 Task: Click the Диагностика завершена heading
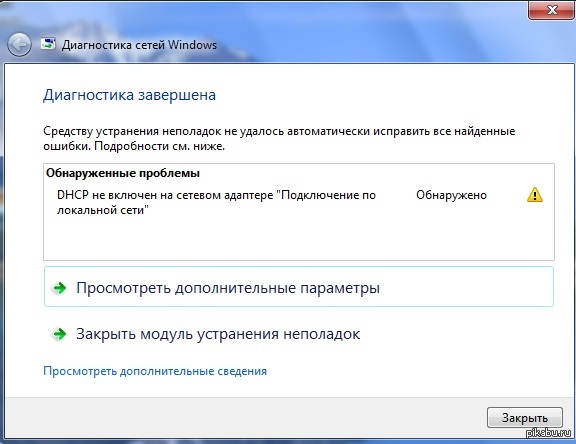[x=129, y=95]
